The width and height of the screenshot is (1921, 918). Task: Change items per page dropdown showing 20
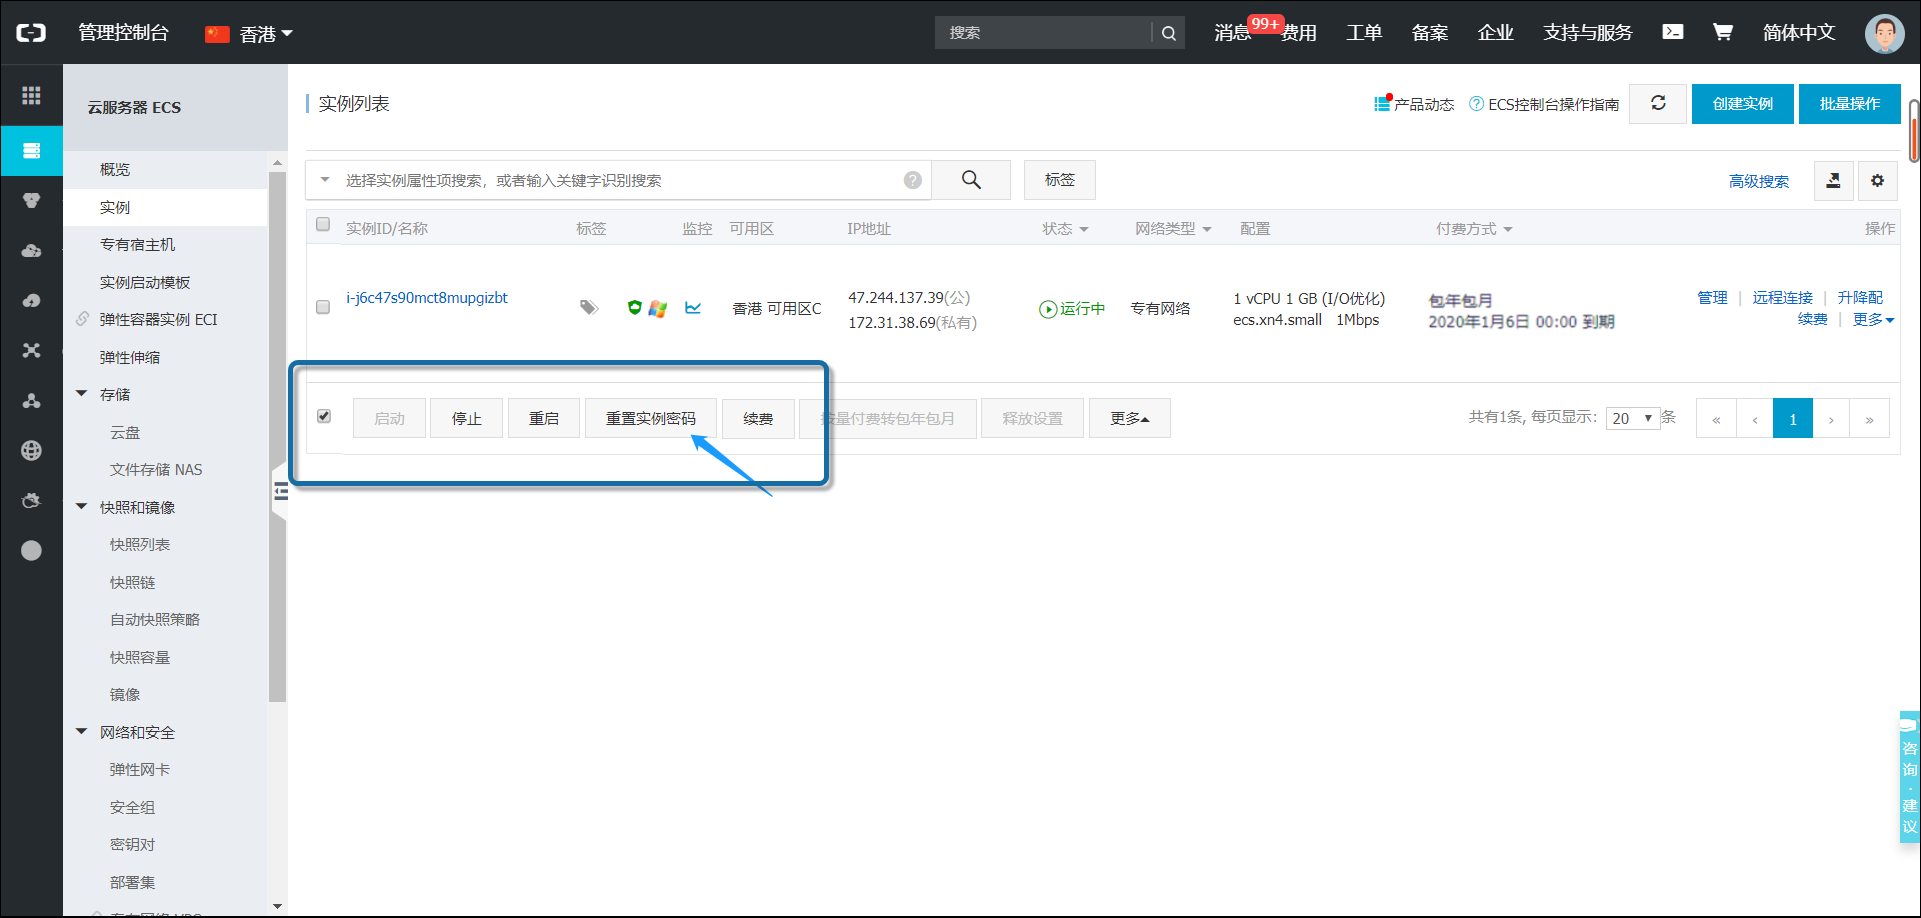(x=1632, y=418)
